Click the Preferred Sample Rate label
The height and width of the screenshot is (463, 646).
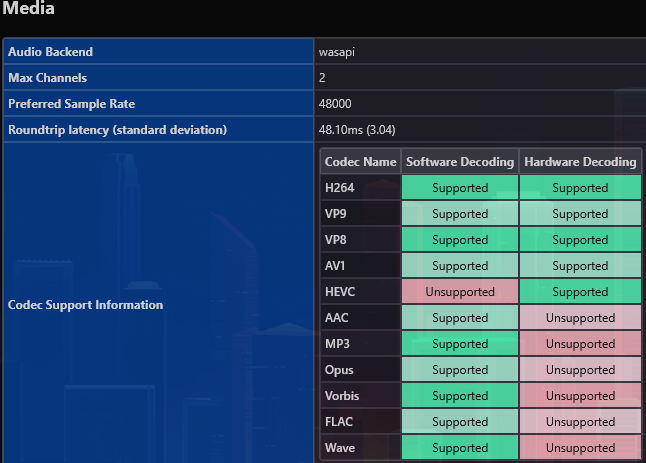click(x=71, y=103)
